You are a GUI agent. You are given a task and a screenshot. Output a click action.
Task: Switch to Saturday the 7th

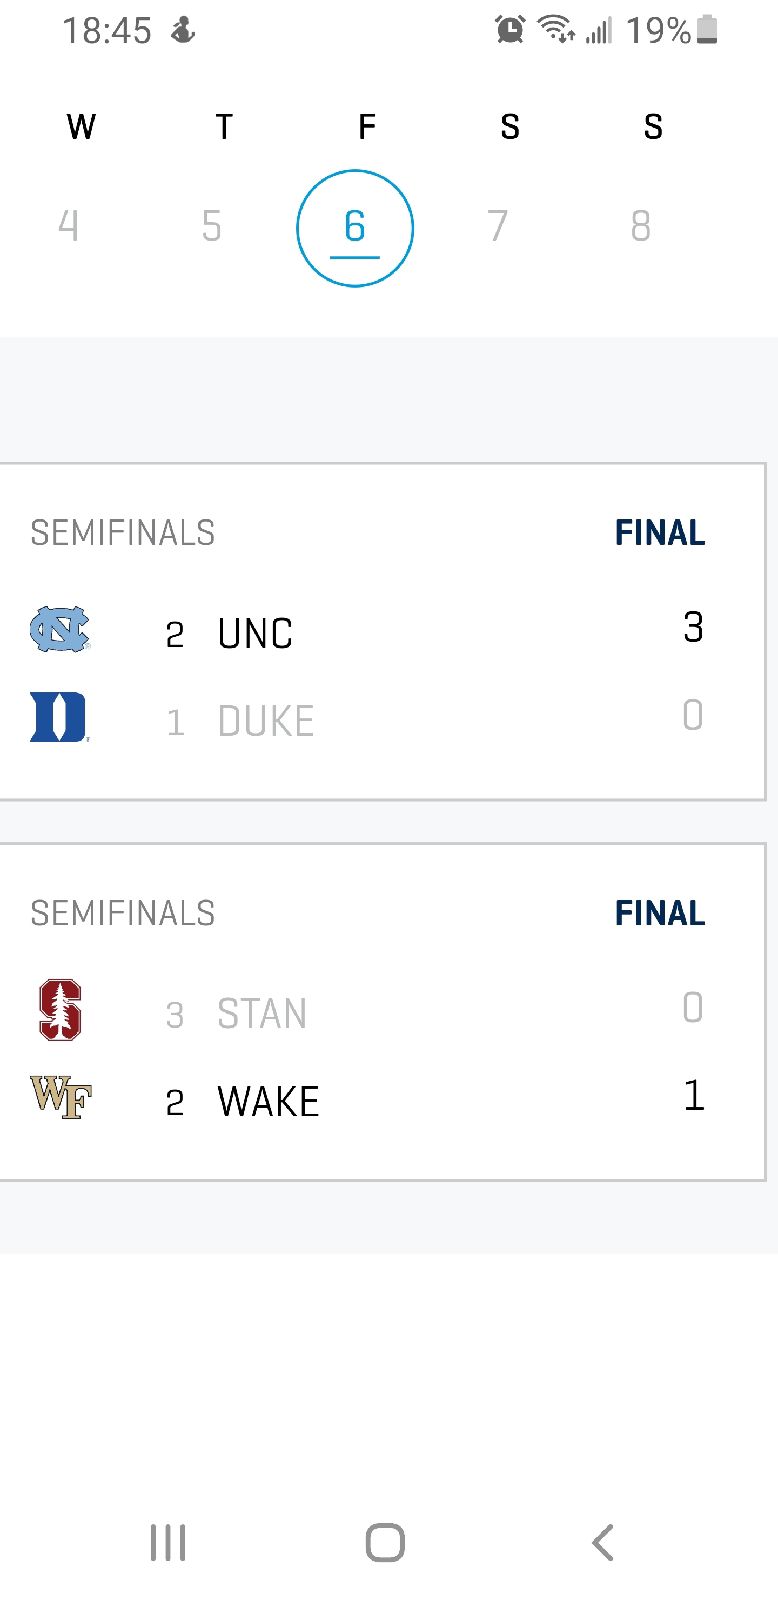498,226
